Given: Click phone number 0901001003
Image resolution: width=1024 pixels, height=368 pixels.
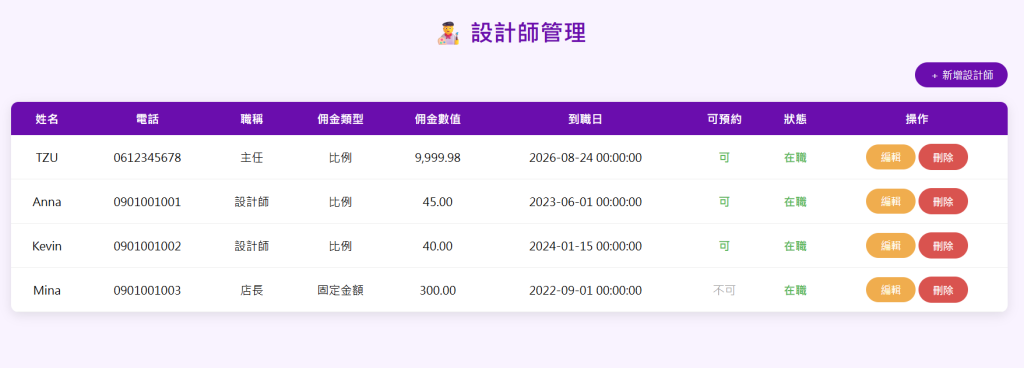Looking at the screenshot, I should point(147,290).
